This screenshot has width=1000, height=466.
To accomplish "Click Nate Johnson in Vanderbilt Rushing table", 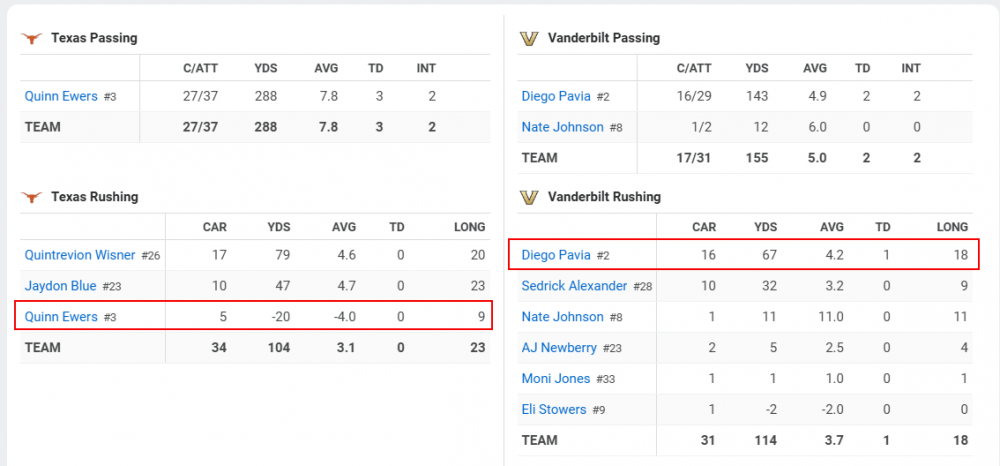I will (562, 317).
